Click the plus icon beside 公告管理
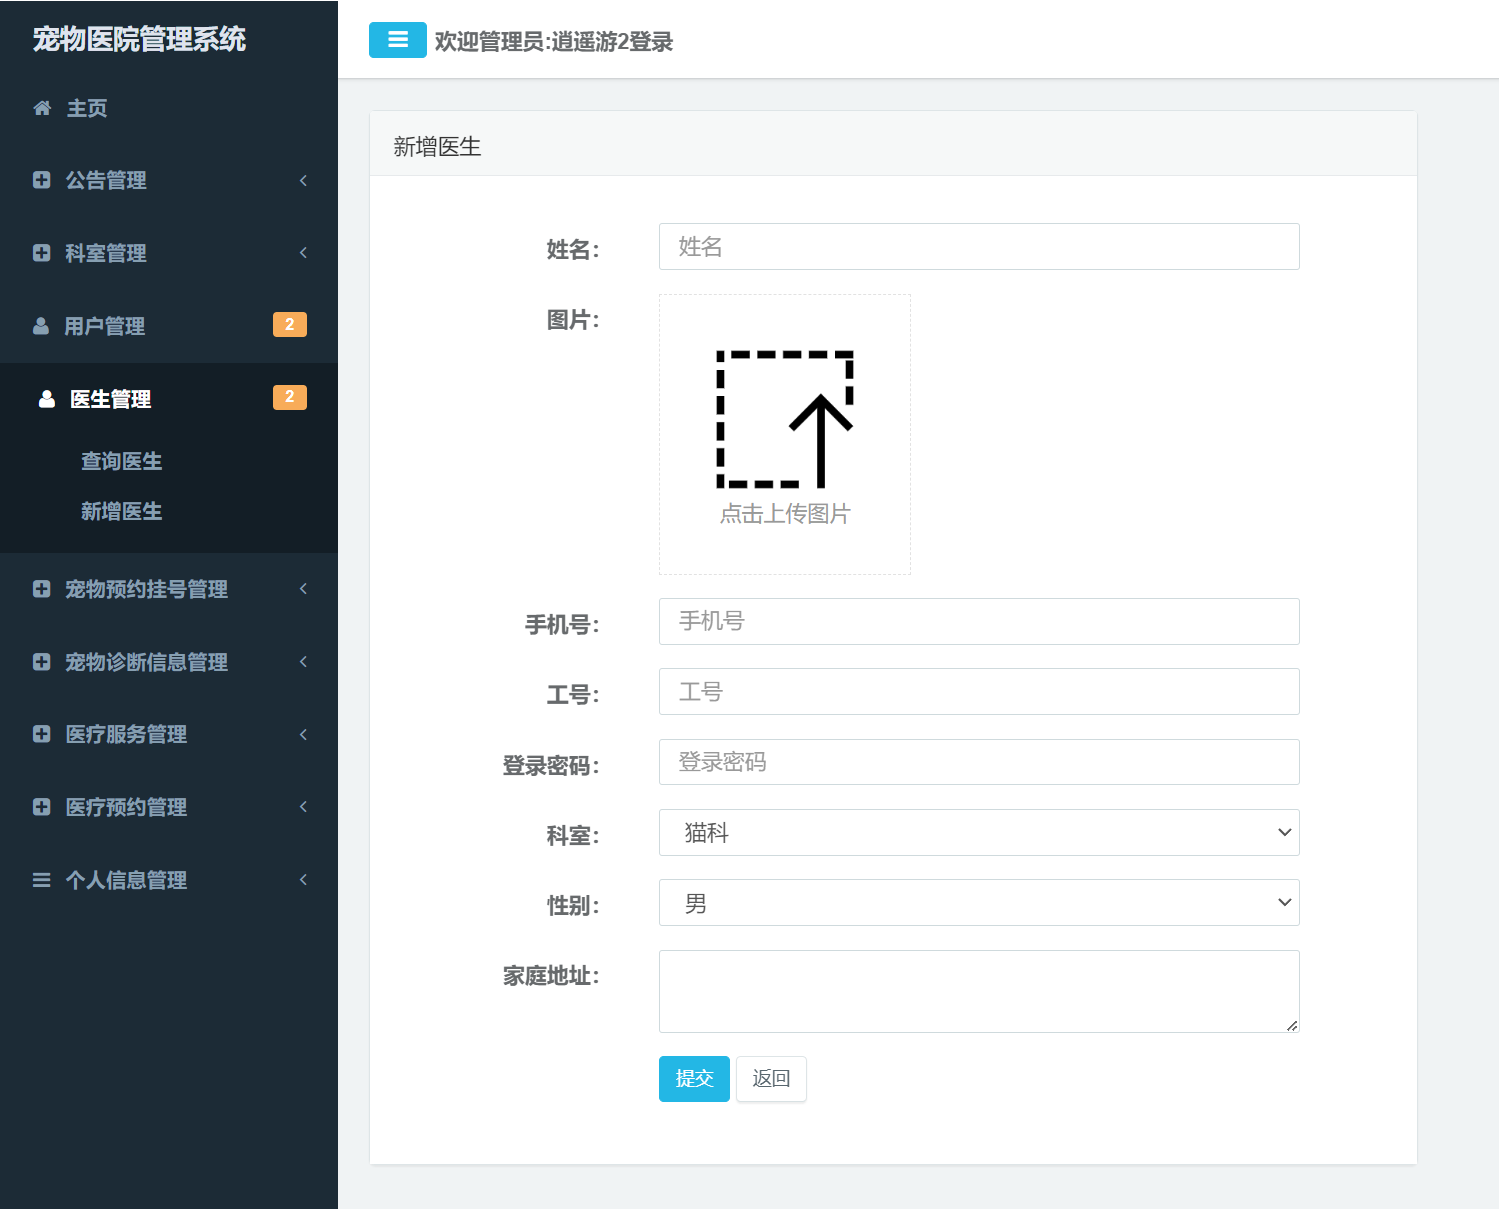1499x1209 pixels. coord(41,180)
